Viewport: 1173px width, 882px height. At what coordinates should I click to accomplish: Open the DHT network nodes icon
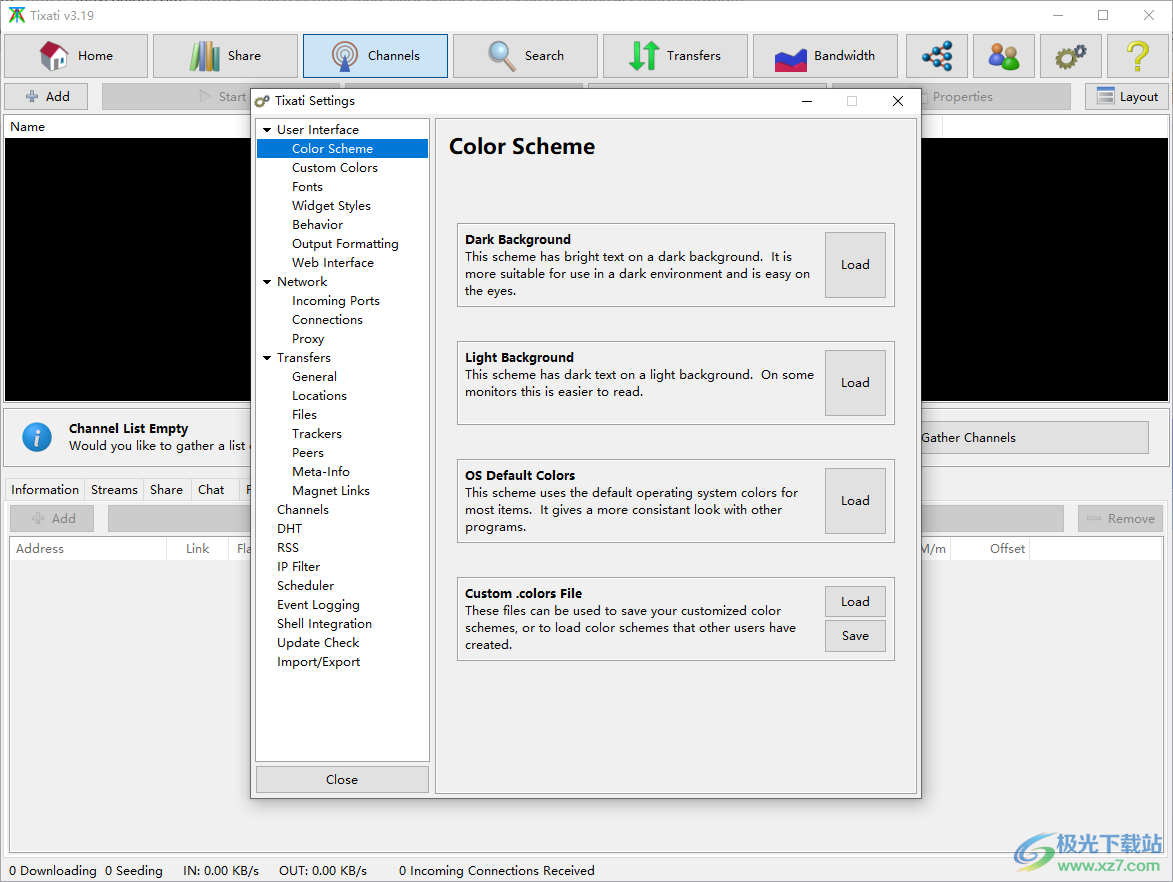937,56
